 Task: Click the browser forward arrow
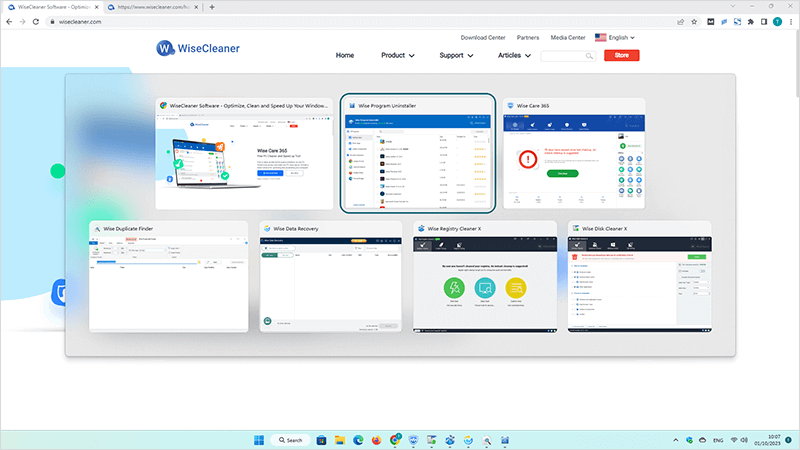(x=22, y=22)
